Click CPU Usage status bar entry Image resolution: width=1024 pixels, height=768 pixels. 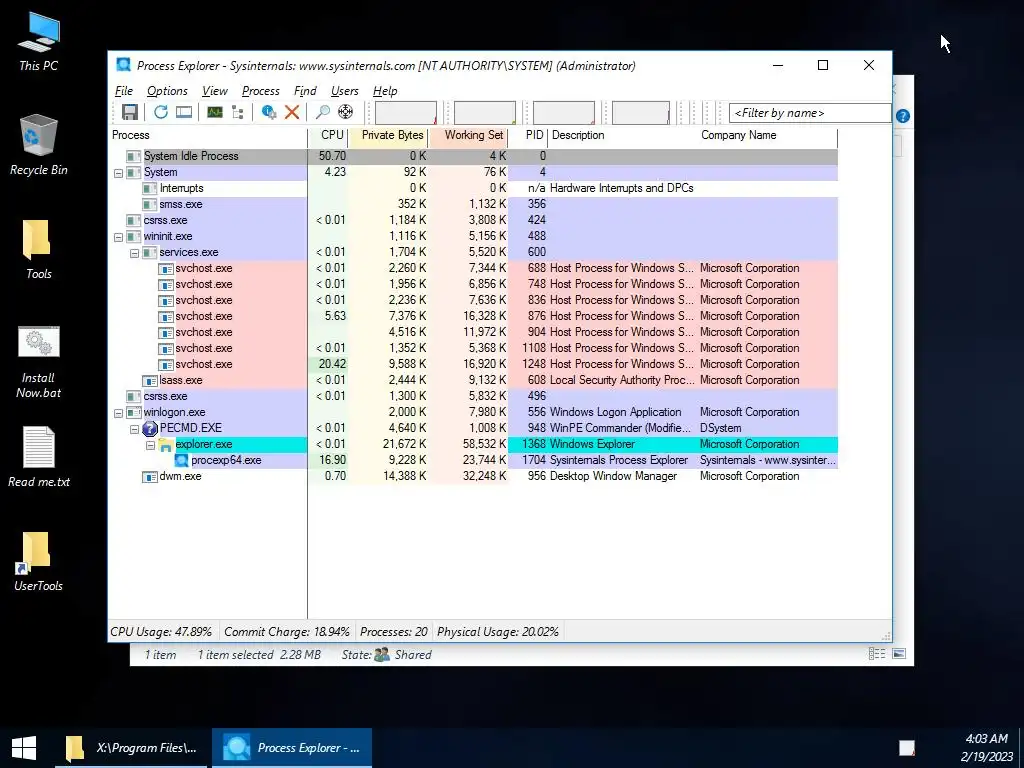coord(161,632)
